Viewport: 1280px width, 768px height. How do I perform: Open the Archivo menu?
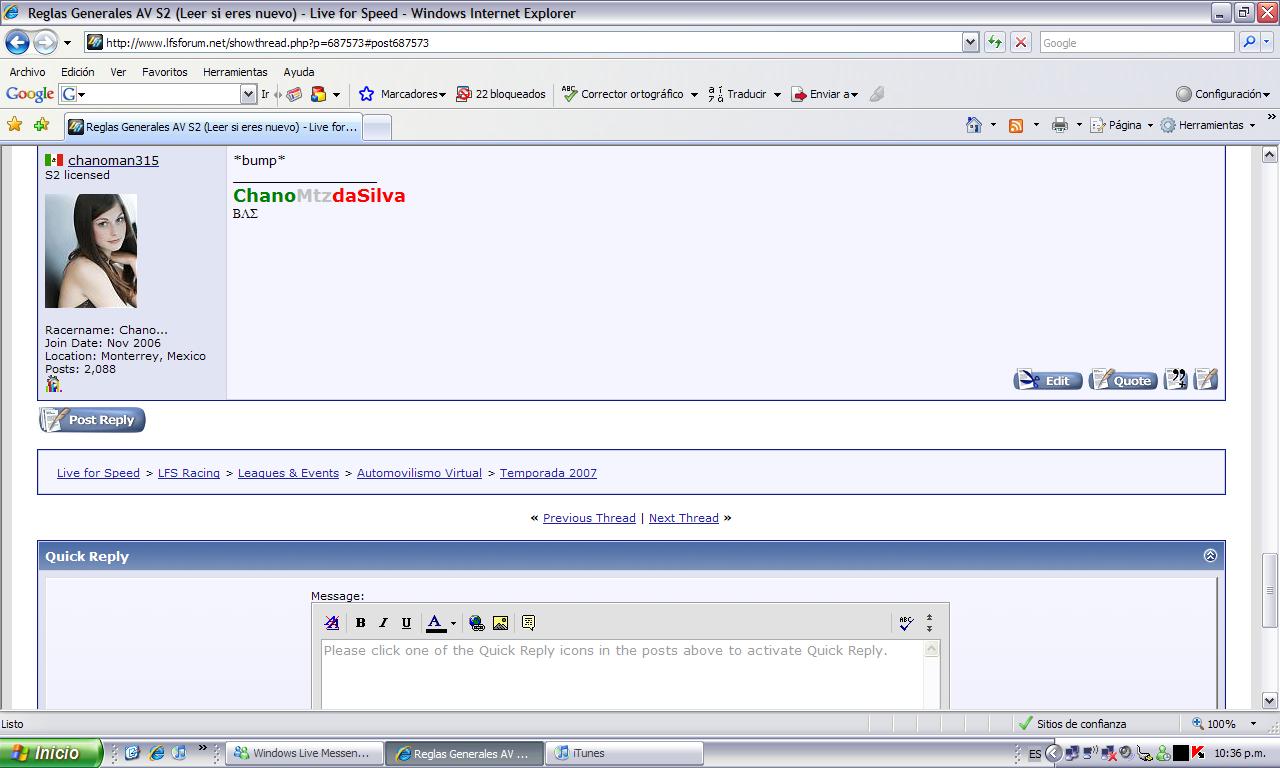click(x=27, y=72)
